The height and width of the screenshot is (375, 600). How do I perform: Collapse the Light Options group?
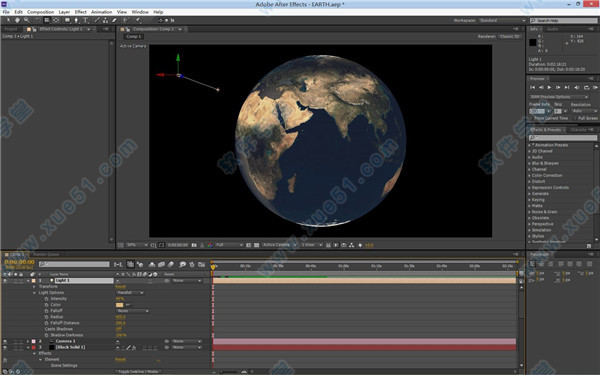(34, 293)
